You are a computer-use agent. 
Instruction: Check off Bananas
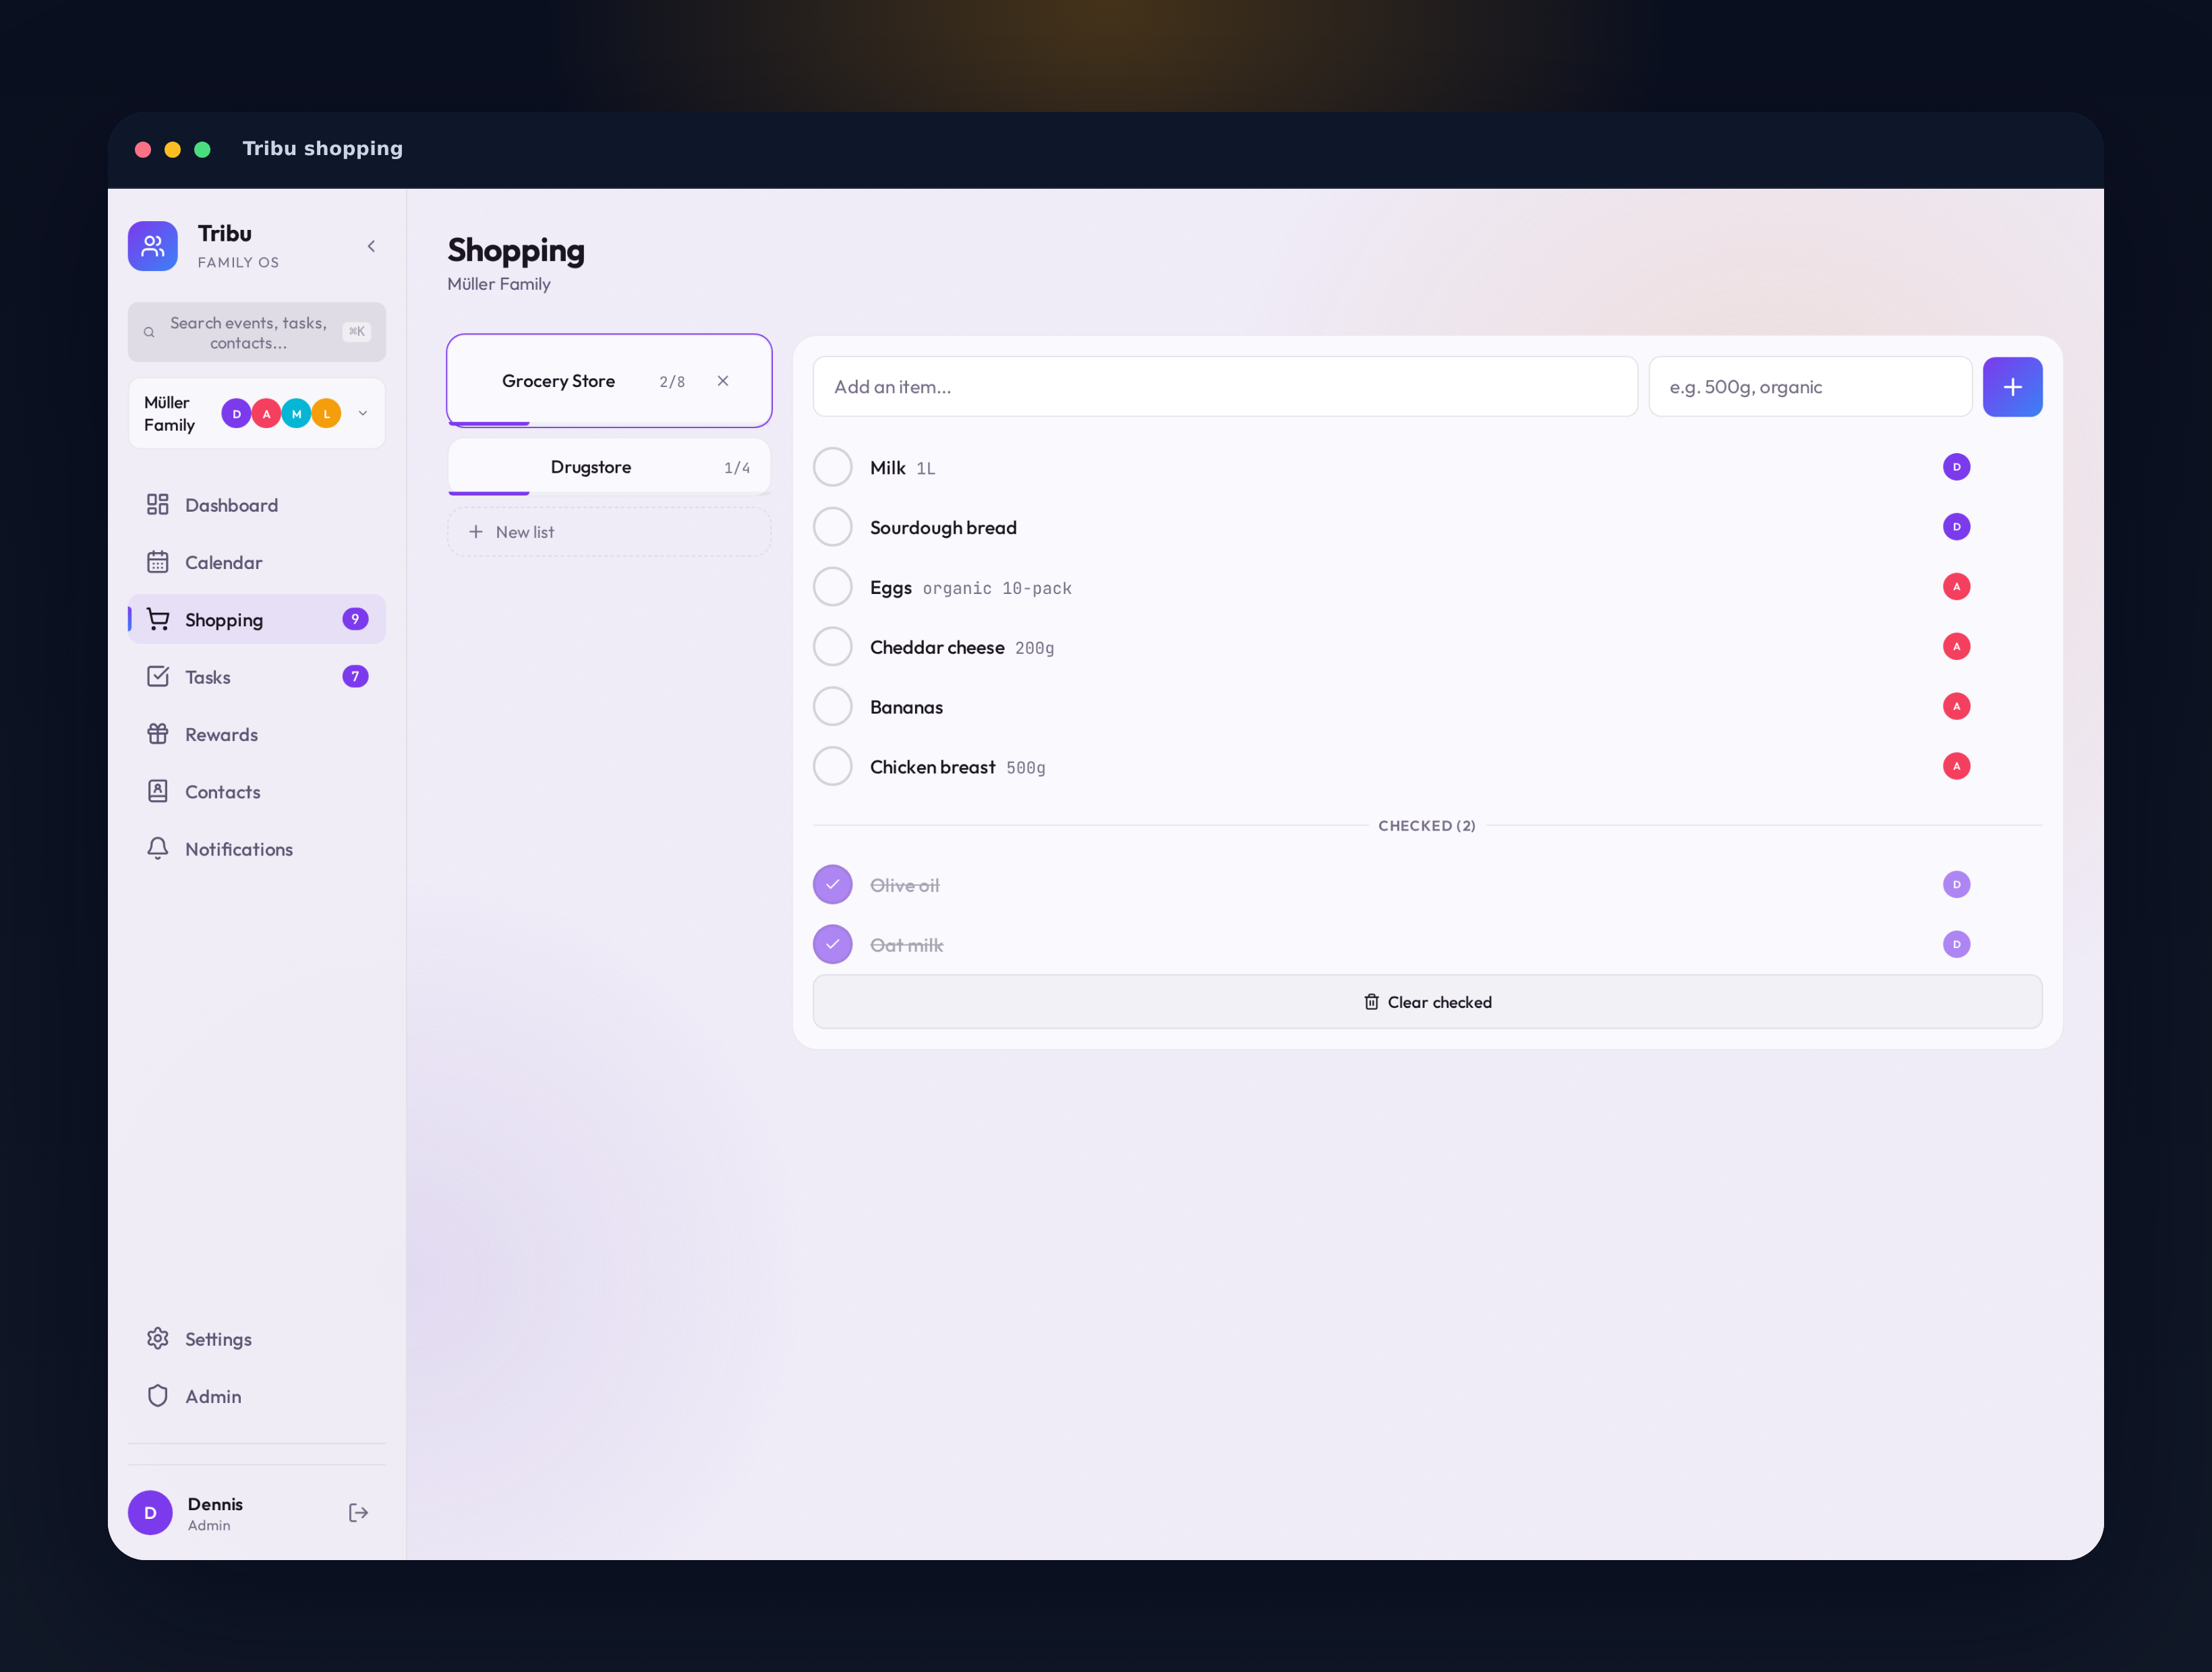(x=832, y=707)
